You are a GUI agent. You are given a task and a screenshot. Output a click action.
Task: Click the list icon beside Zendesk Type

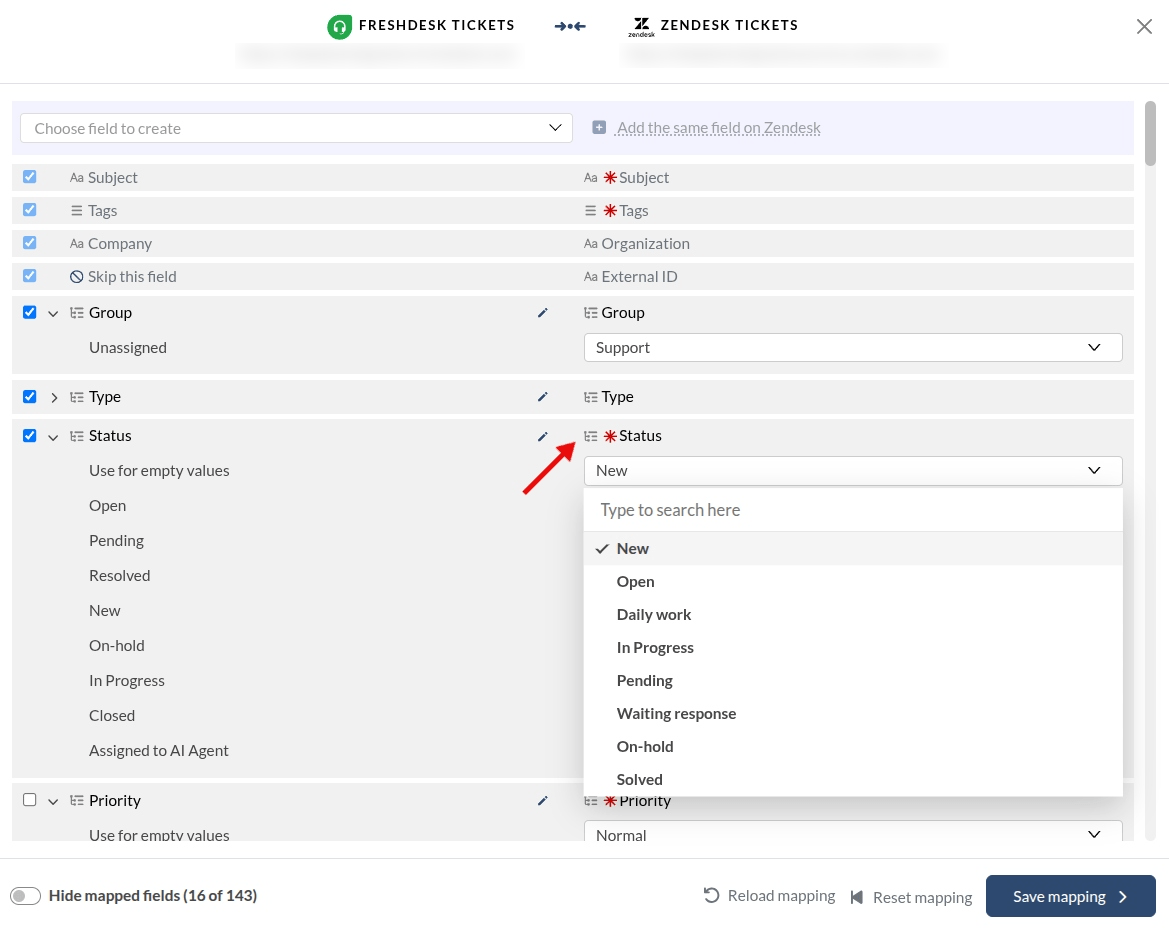(x=590, y=397)
